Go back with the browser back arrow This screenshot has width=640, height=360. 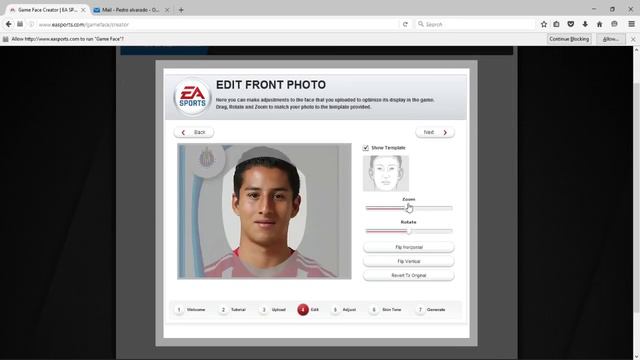coord(9,24)
